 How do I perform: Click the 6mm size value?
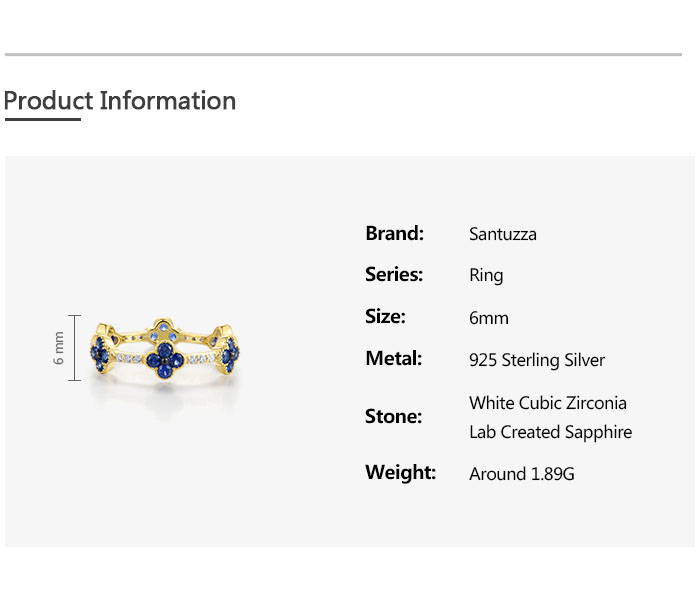coord(489,318)
